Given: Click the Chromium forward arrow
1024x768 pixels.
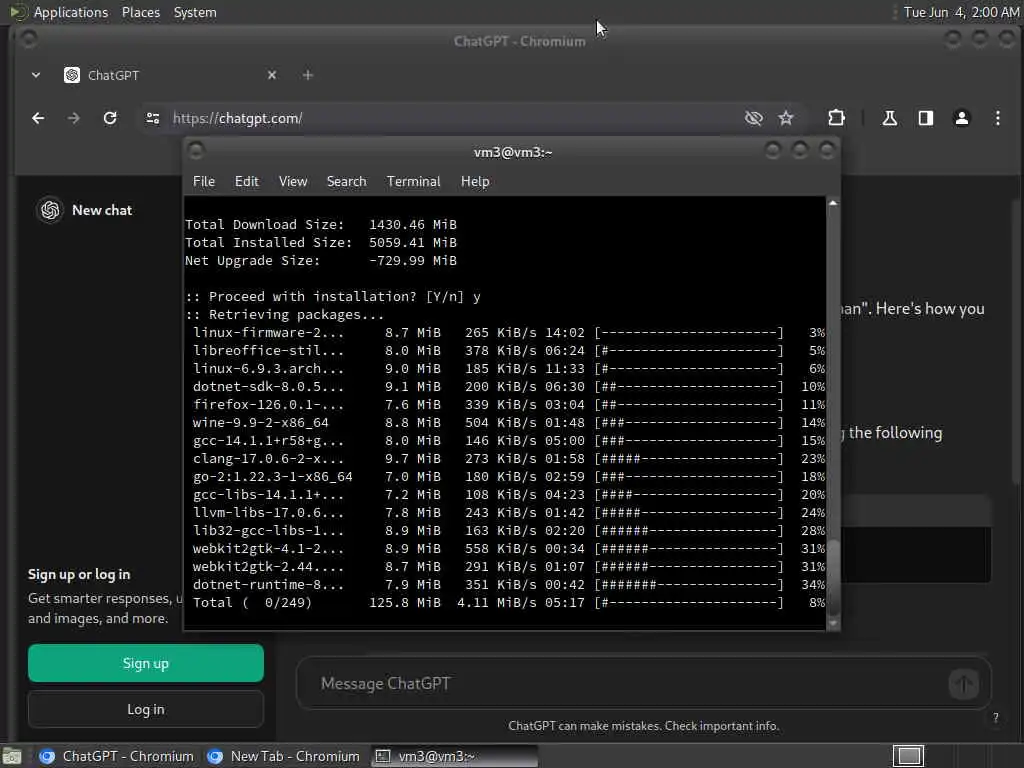Looking at the screenshot, I should point(74,118).
